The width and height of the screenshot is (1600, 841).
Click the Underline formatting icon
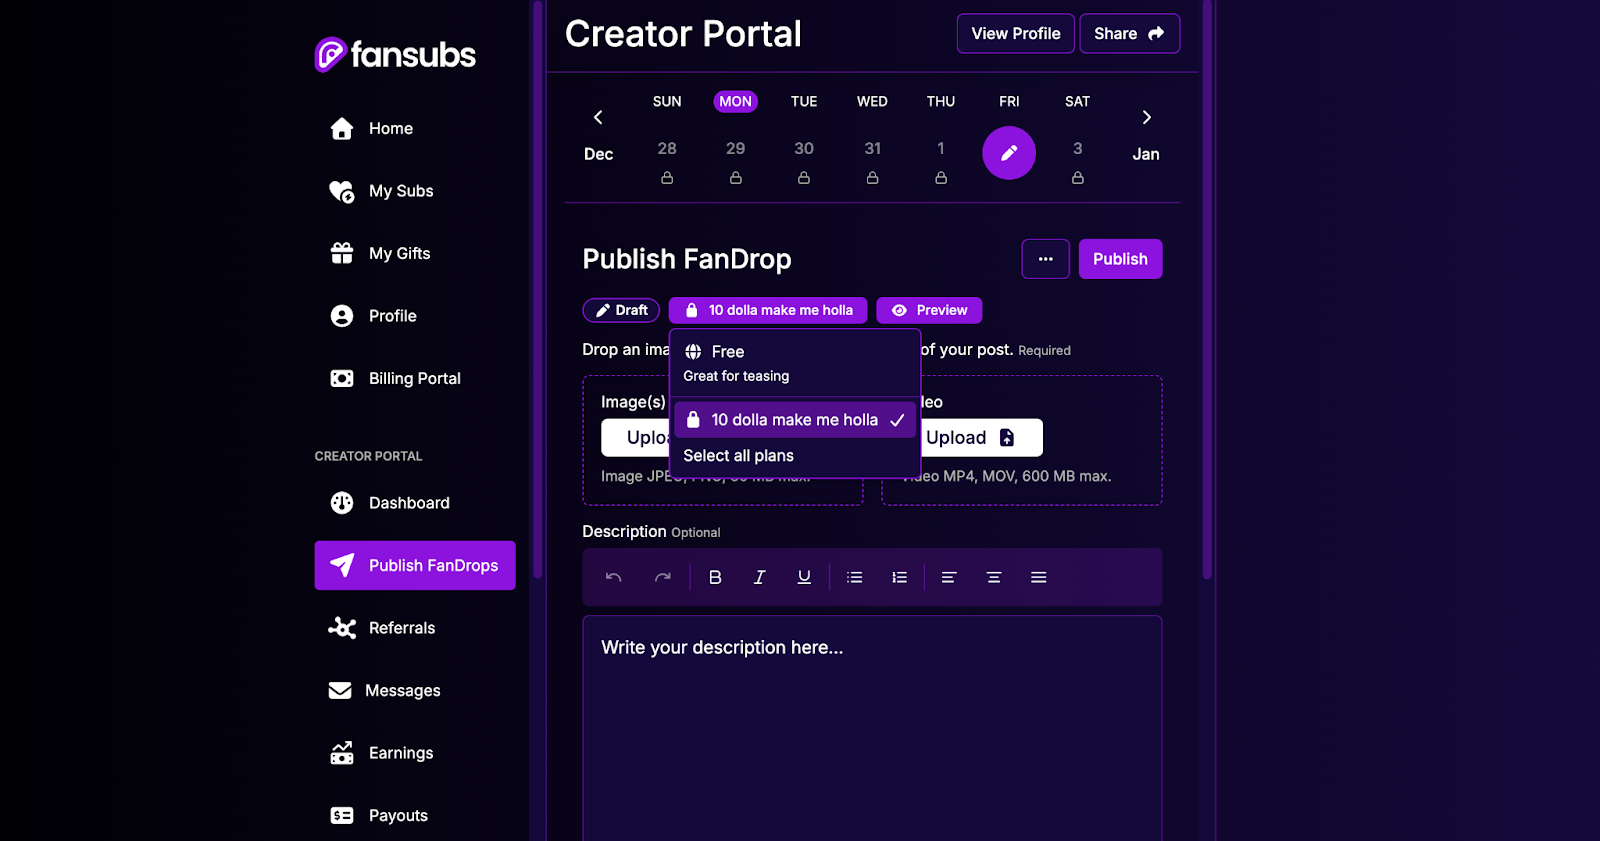point(804,577)
